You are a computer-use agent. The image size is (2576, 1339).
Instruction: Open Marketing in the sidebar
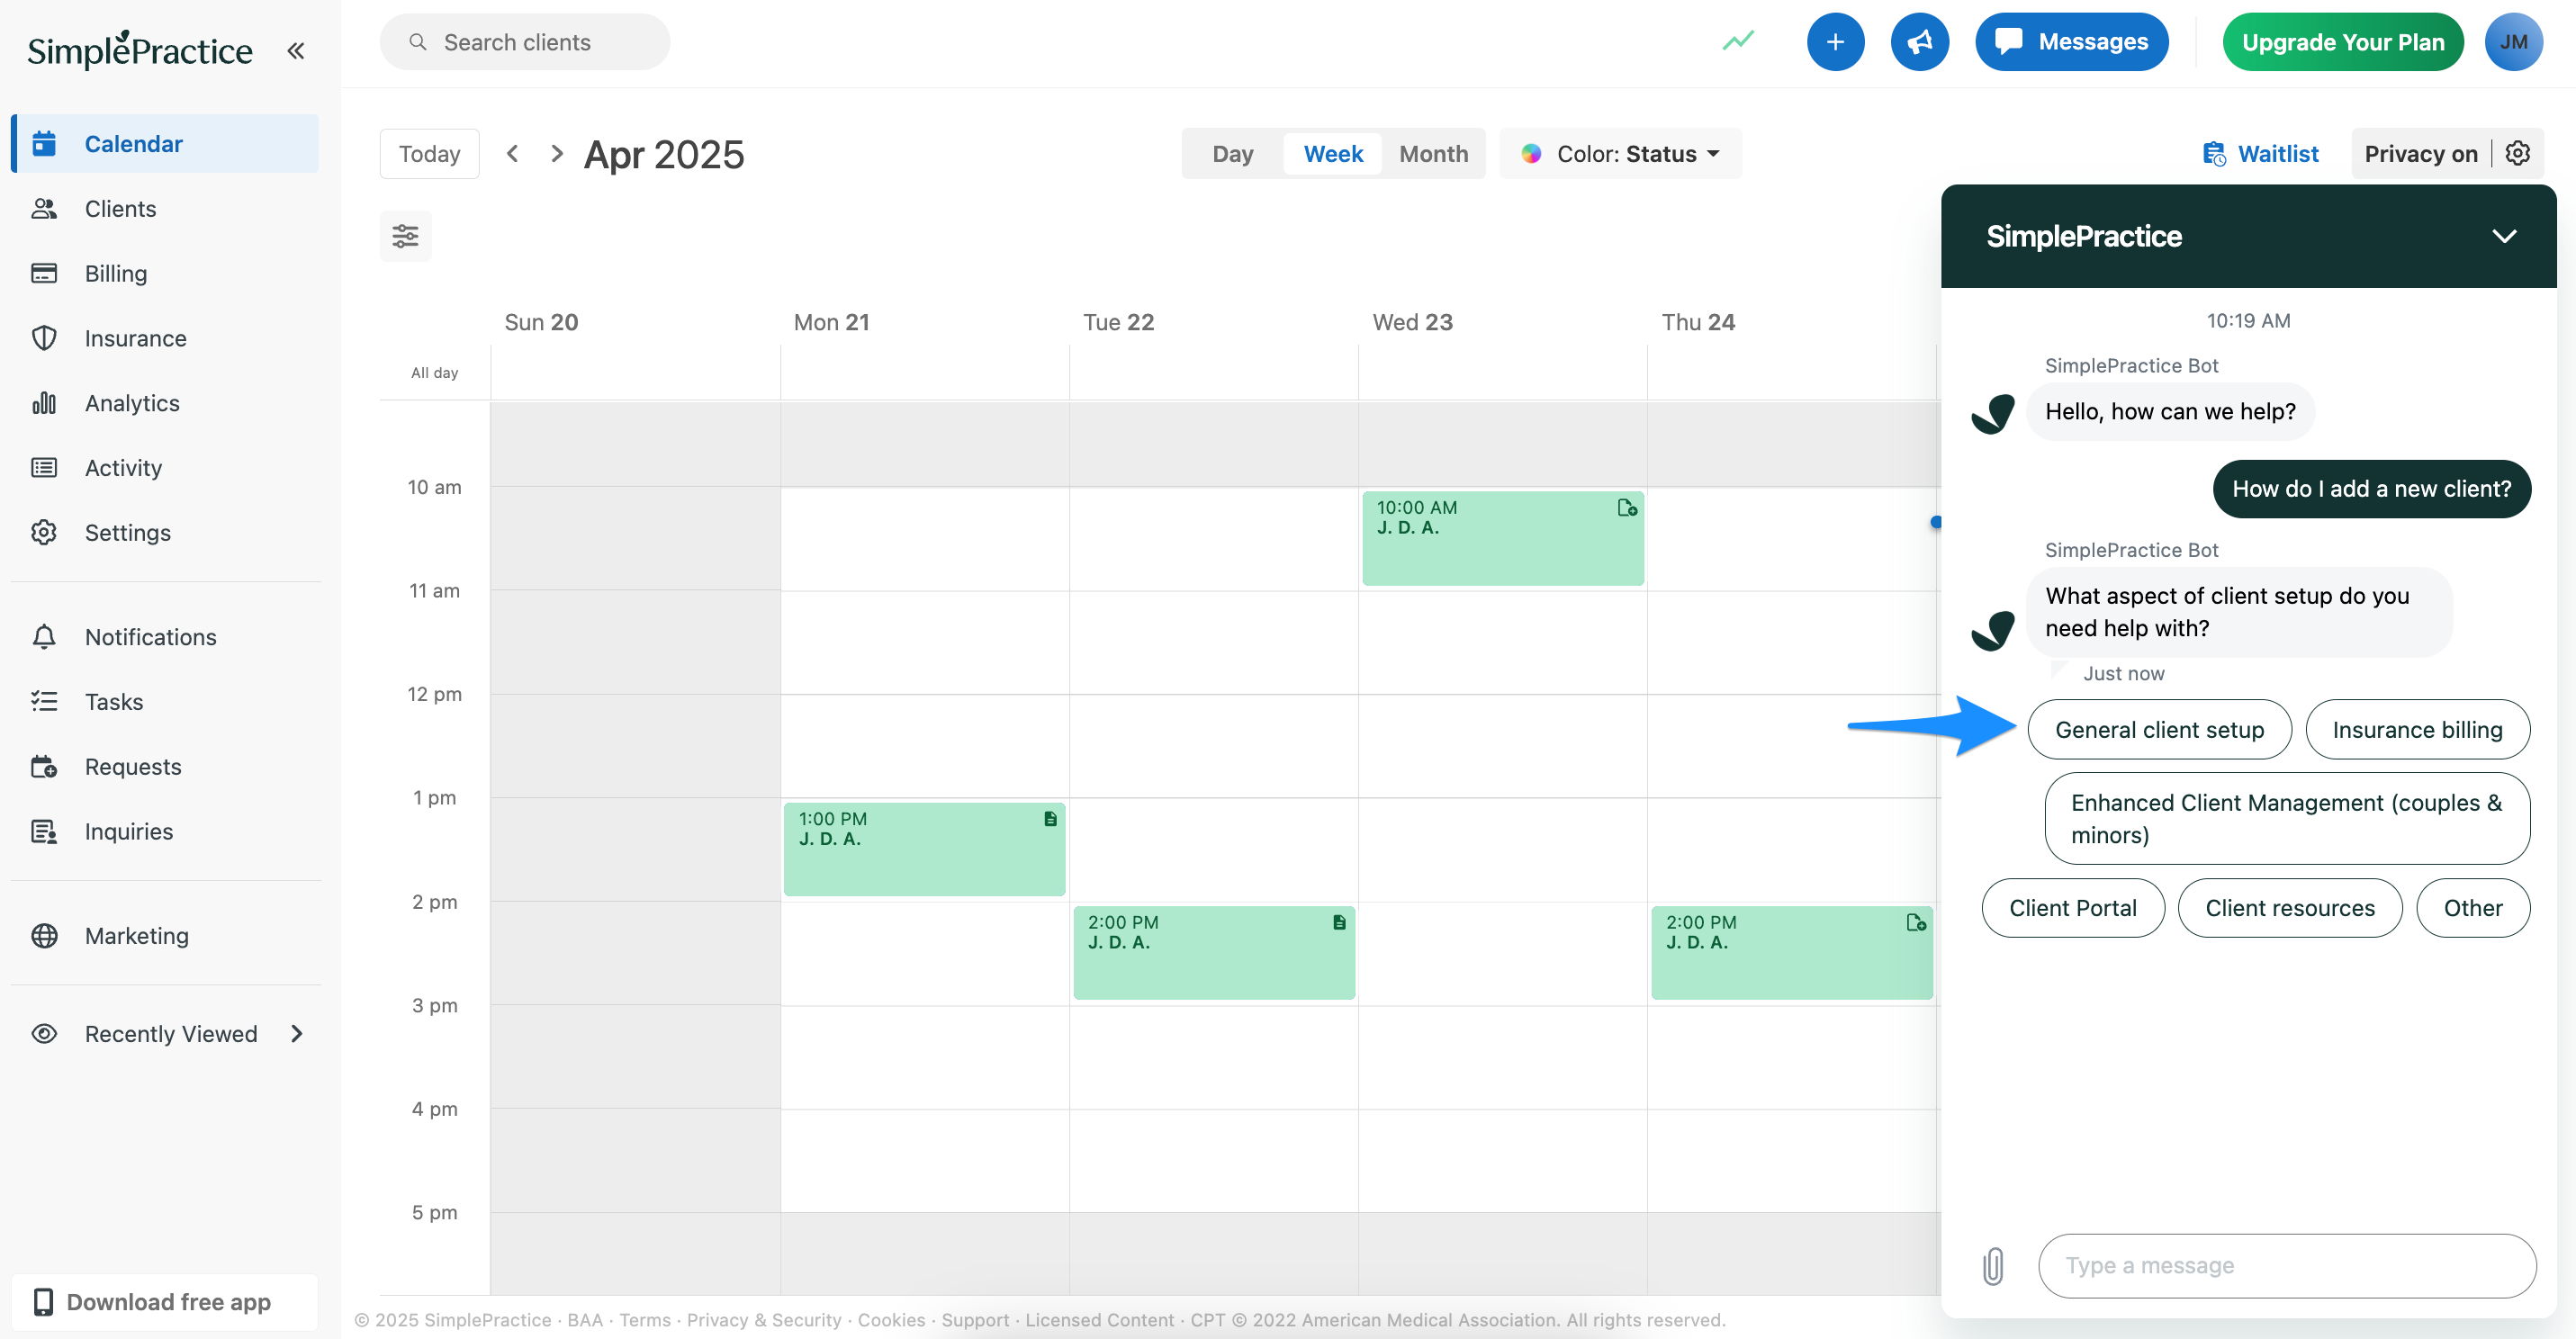pos(165,935)
